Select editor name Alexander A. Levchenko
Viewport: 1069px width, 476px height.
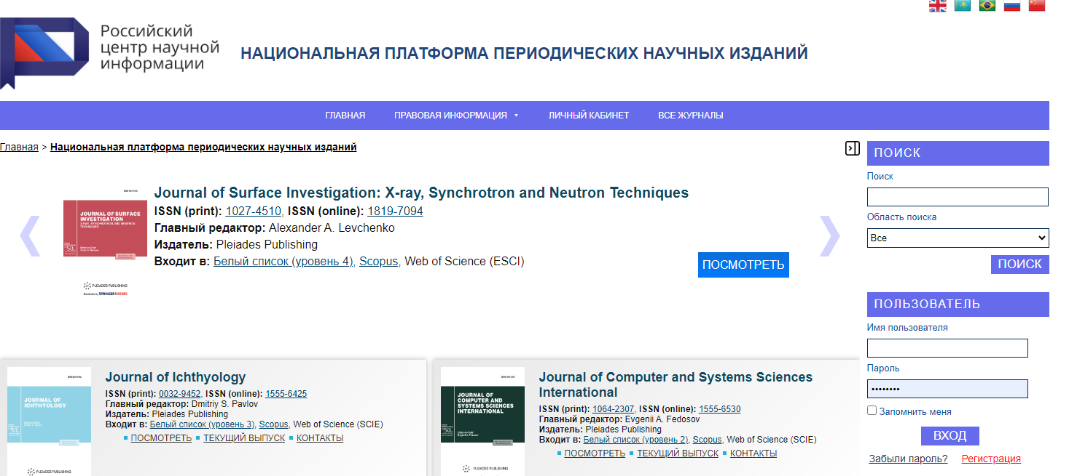click(x=332, y=228)
